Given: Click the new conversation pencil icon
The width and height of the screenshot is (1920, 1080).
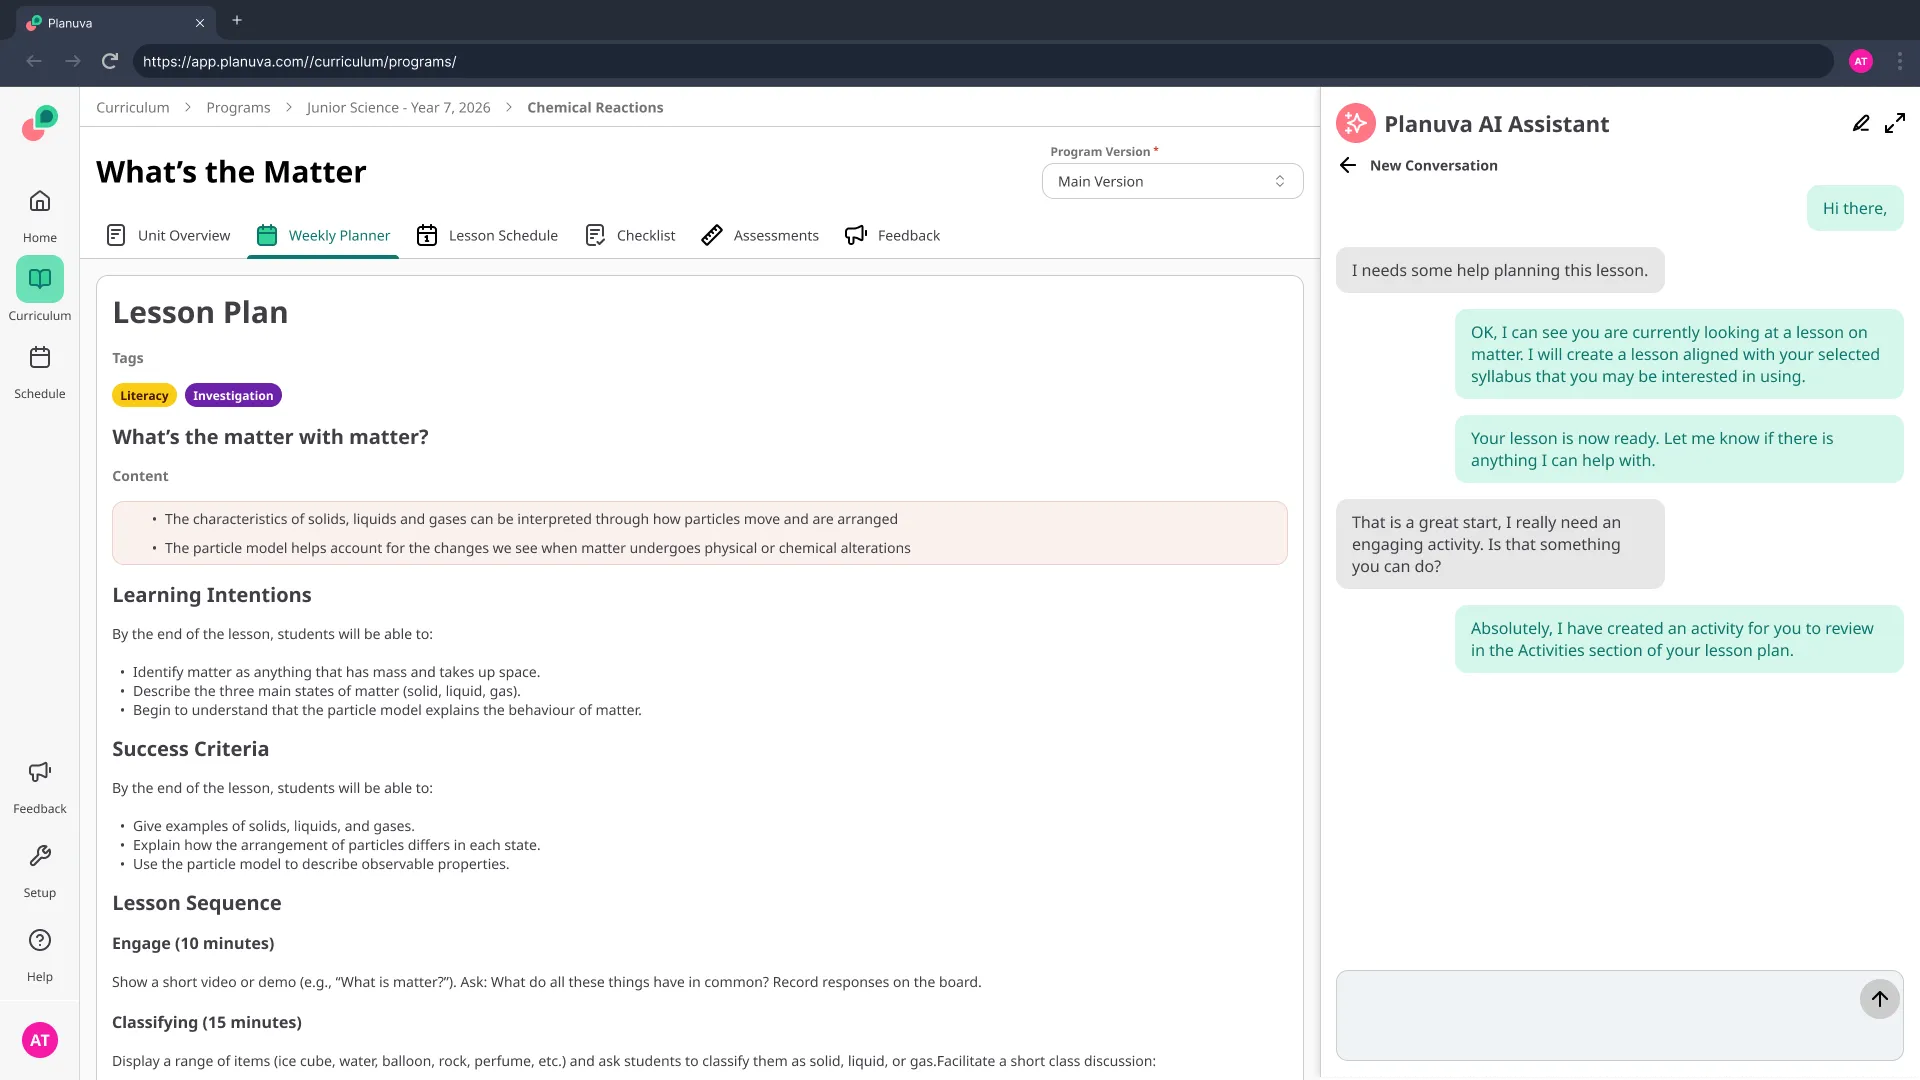Looking at the screenshot, I should 1860,124.
